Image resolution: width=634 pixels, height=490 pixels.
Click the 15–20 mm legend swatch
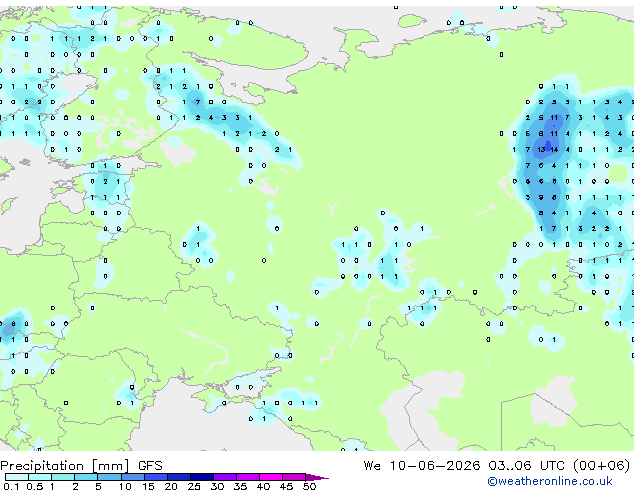[156, 477]
